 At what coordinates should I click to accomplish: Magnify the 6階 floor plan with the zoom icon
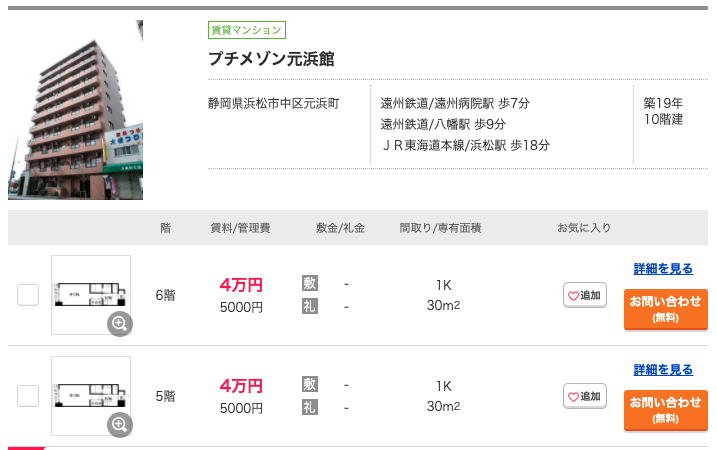click(120, 324)
